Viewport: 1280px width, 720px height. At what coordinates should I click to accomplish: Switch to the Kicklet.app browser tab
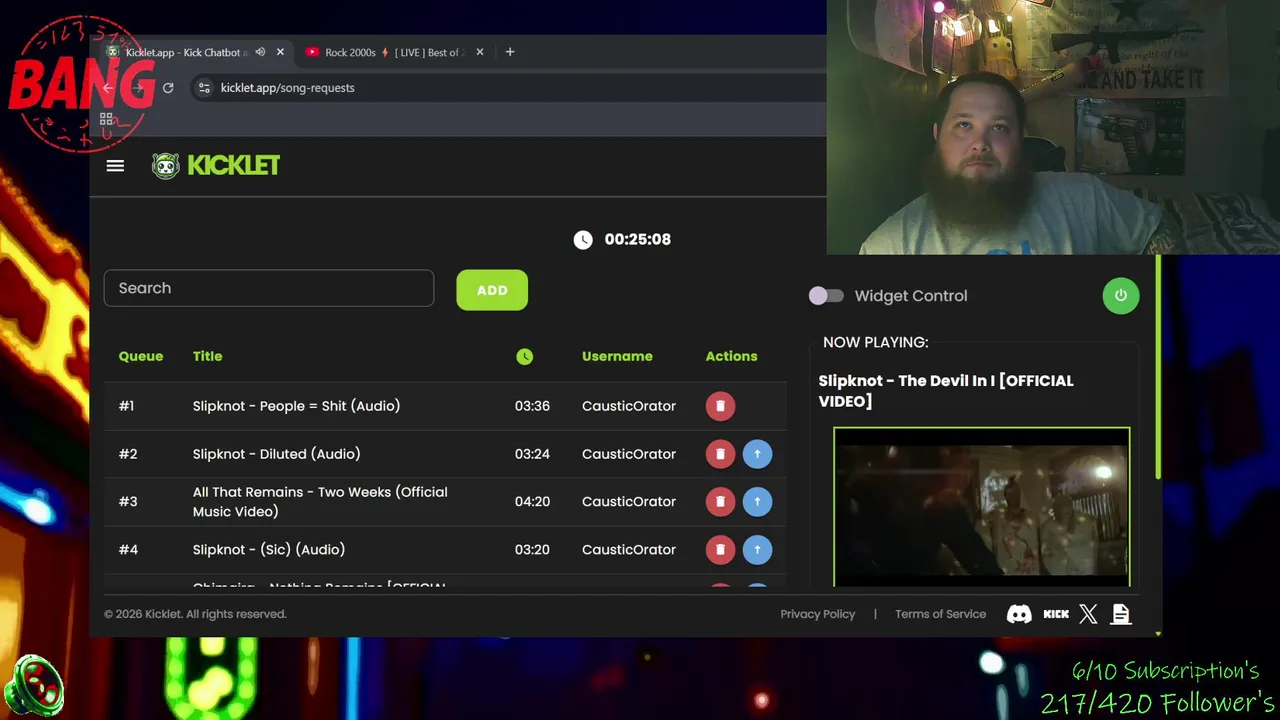(x=183, y=52)
